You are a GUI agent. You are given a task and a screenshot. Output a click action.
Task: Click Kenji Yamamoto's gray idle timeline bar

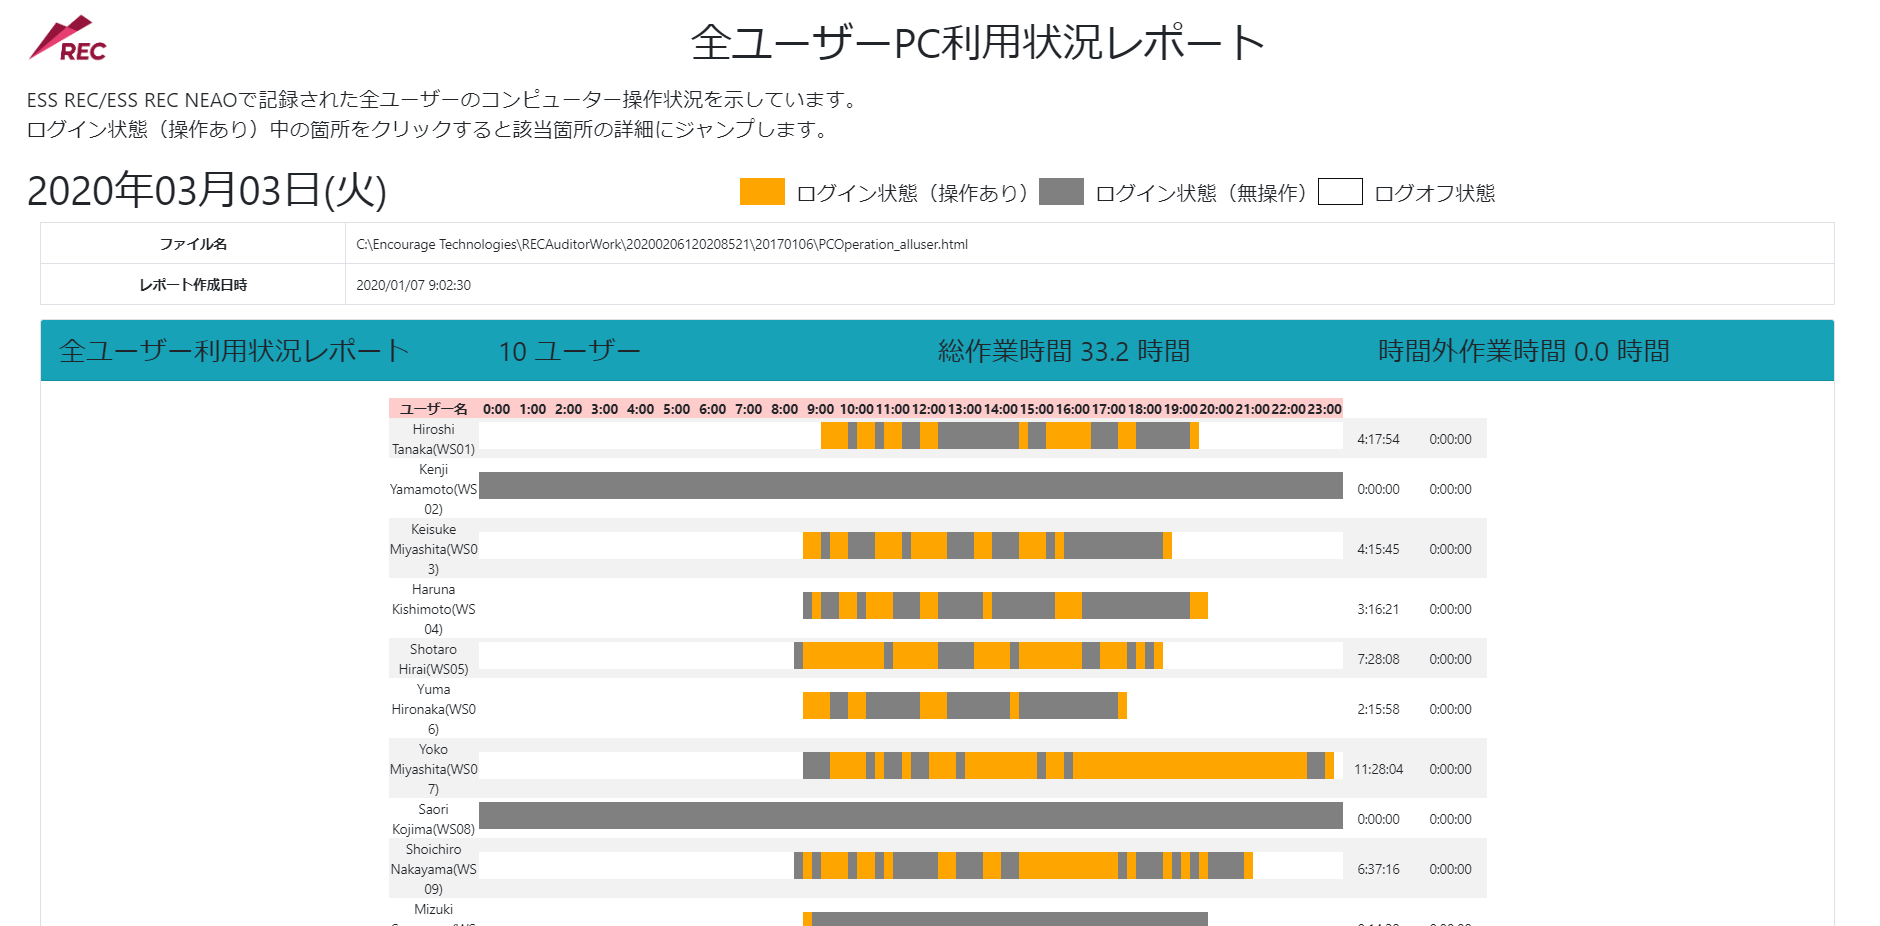click(x=911, y=485)
